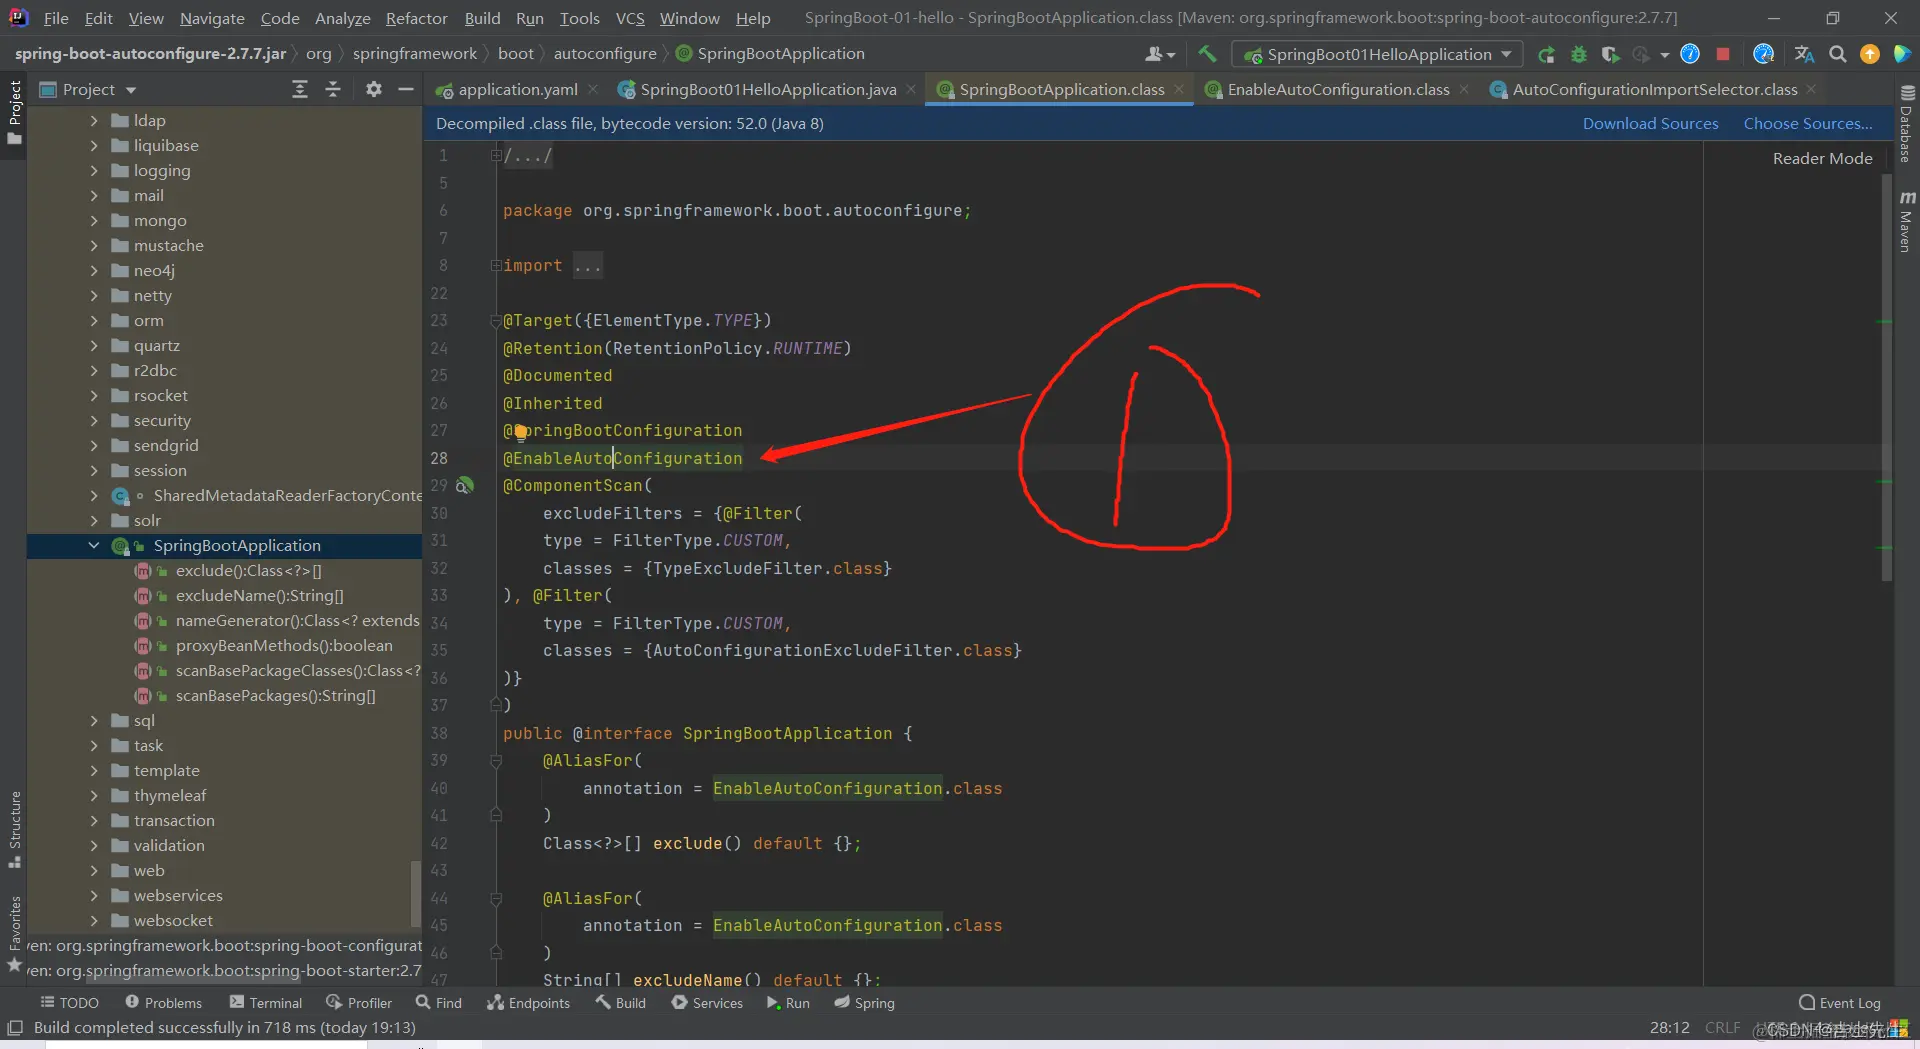Enable Reader Mode

1822,158
